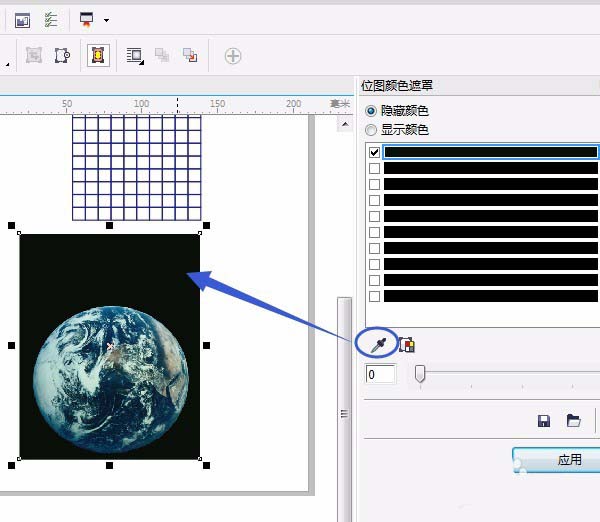Click the publish/launch icon with red arrow
Image resolution: width=600 pixels, height=522 pixels.
point(86,20)
